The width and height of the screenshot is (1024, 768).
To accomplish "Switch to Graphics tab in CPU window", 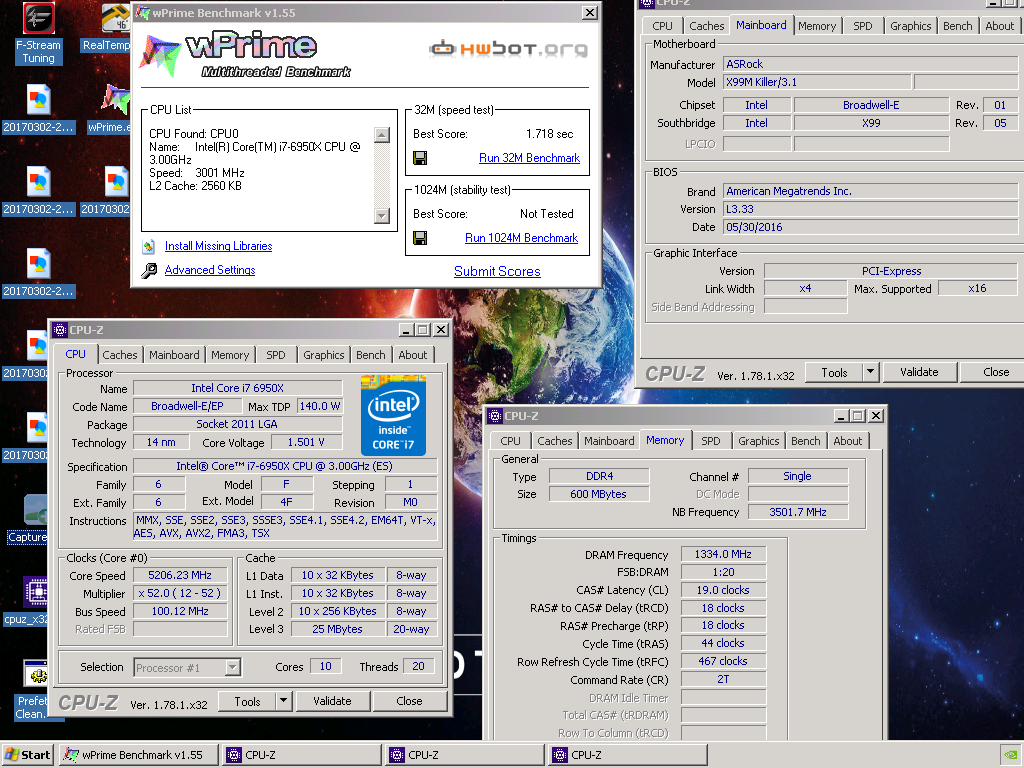I will click(x=324, y=355).
